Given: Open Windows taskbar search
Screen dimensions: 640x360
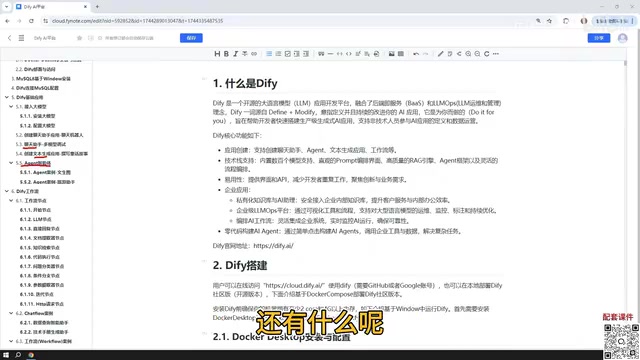Looking at the screenshot, I should (x=18, y=355).
